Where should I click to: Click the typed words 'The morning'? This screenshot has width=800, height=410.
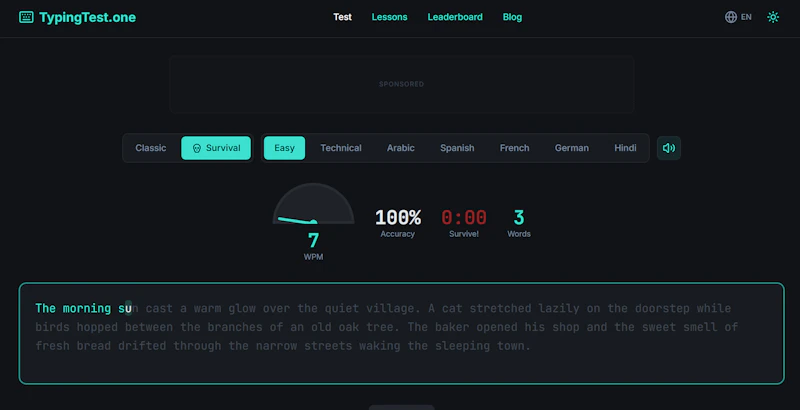click(73, 309)
